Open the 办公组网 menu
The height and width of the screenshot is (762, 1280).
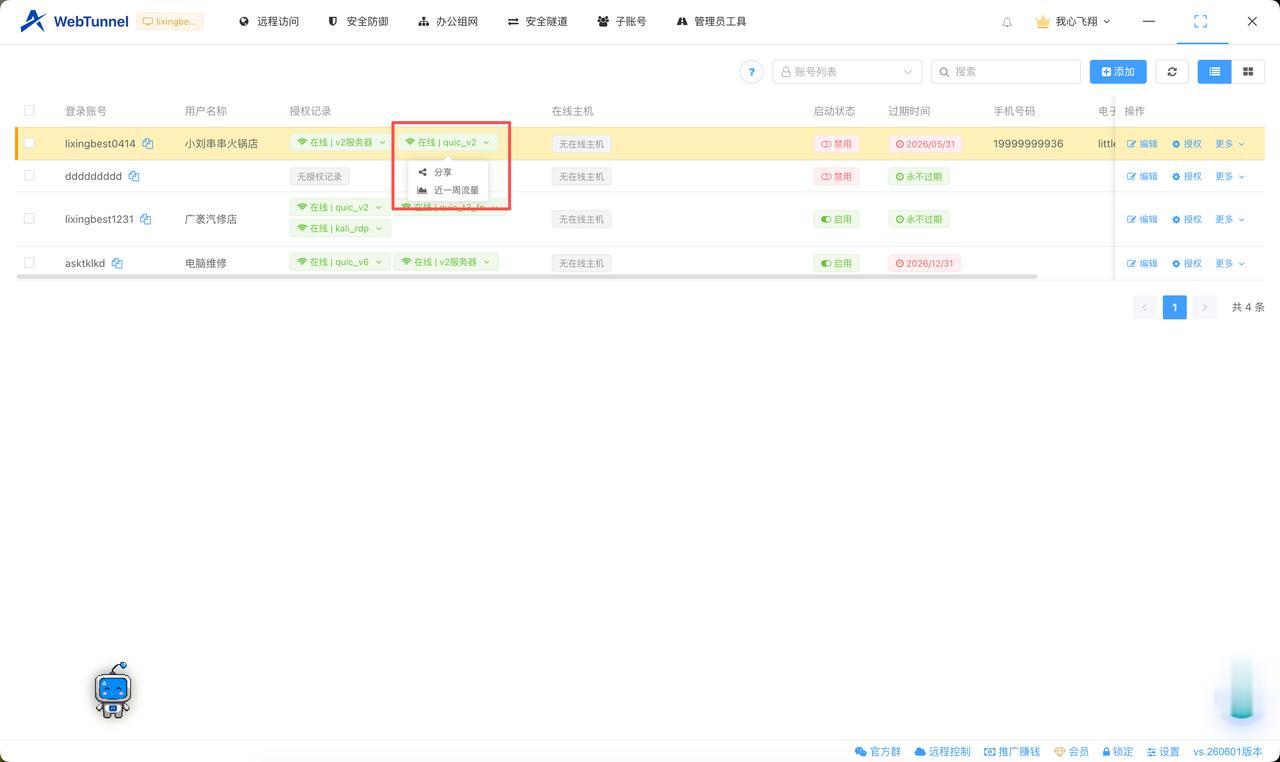click(x=448, y=21)
